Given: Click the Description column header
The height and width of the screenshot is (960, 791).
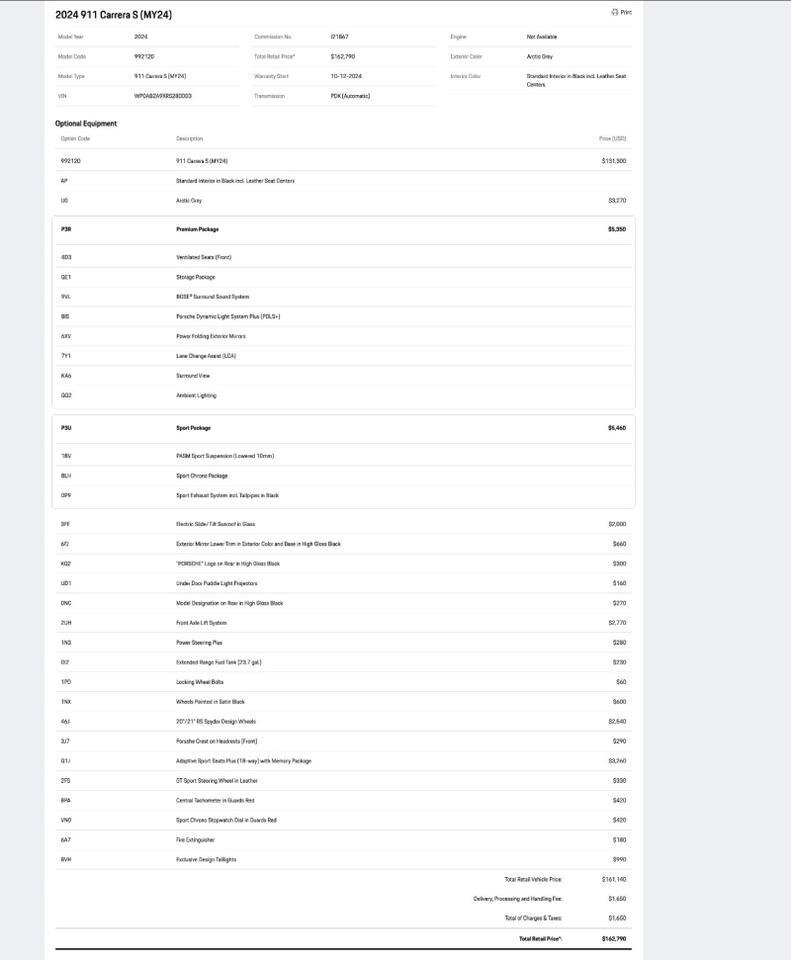Looking at the screenshot, I should 189,139.
